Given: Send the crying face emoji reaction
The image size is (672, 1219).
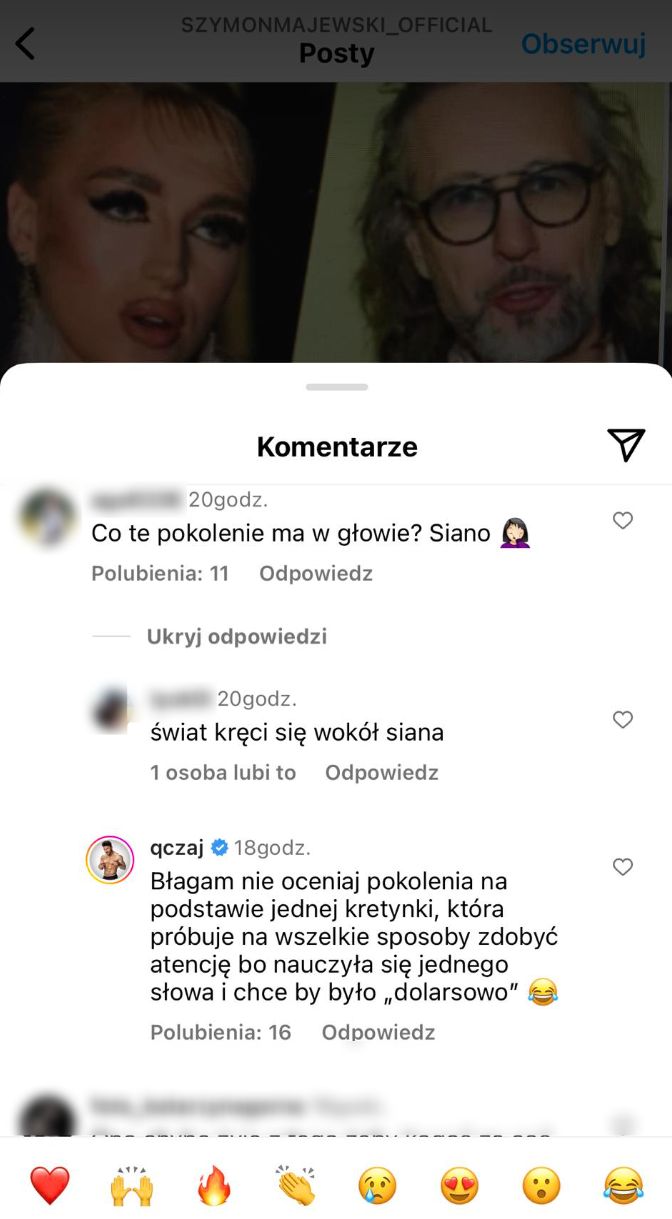Looking at the screenshot, I should point(378,1186).
